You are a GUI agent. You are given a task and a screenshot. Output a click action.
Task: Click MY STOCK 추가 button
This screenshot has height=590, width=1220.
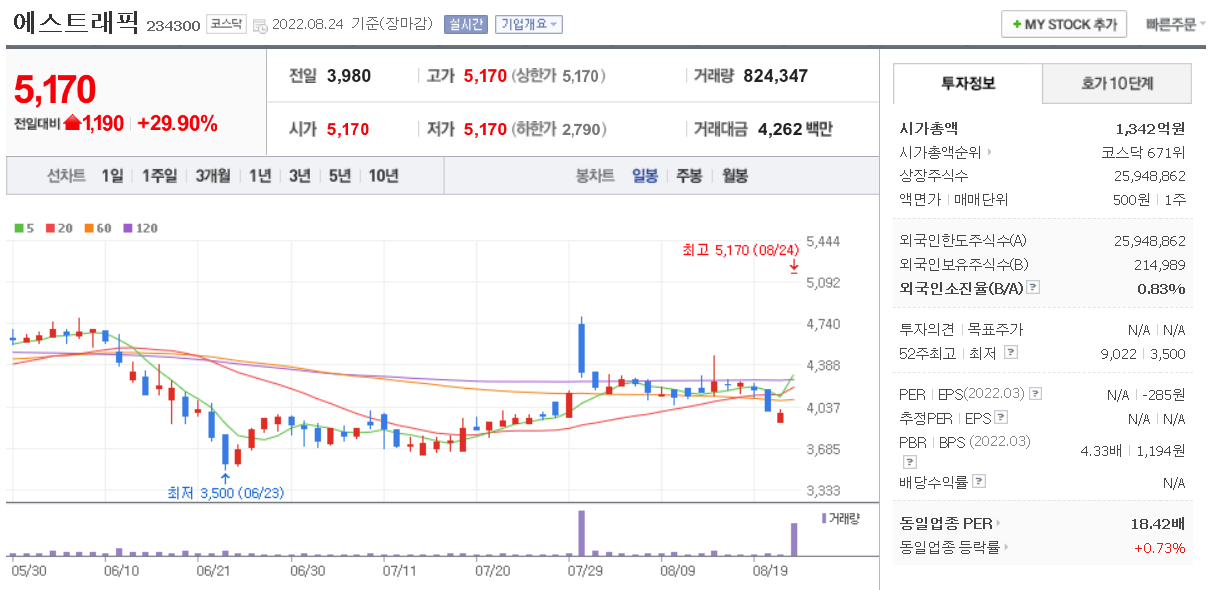point(1064,24)
